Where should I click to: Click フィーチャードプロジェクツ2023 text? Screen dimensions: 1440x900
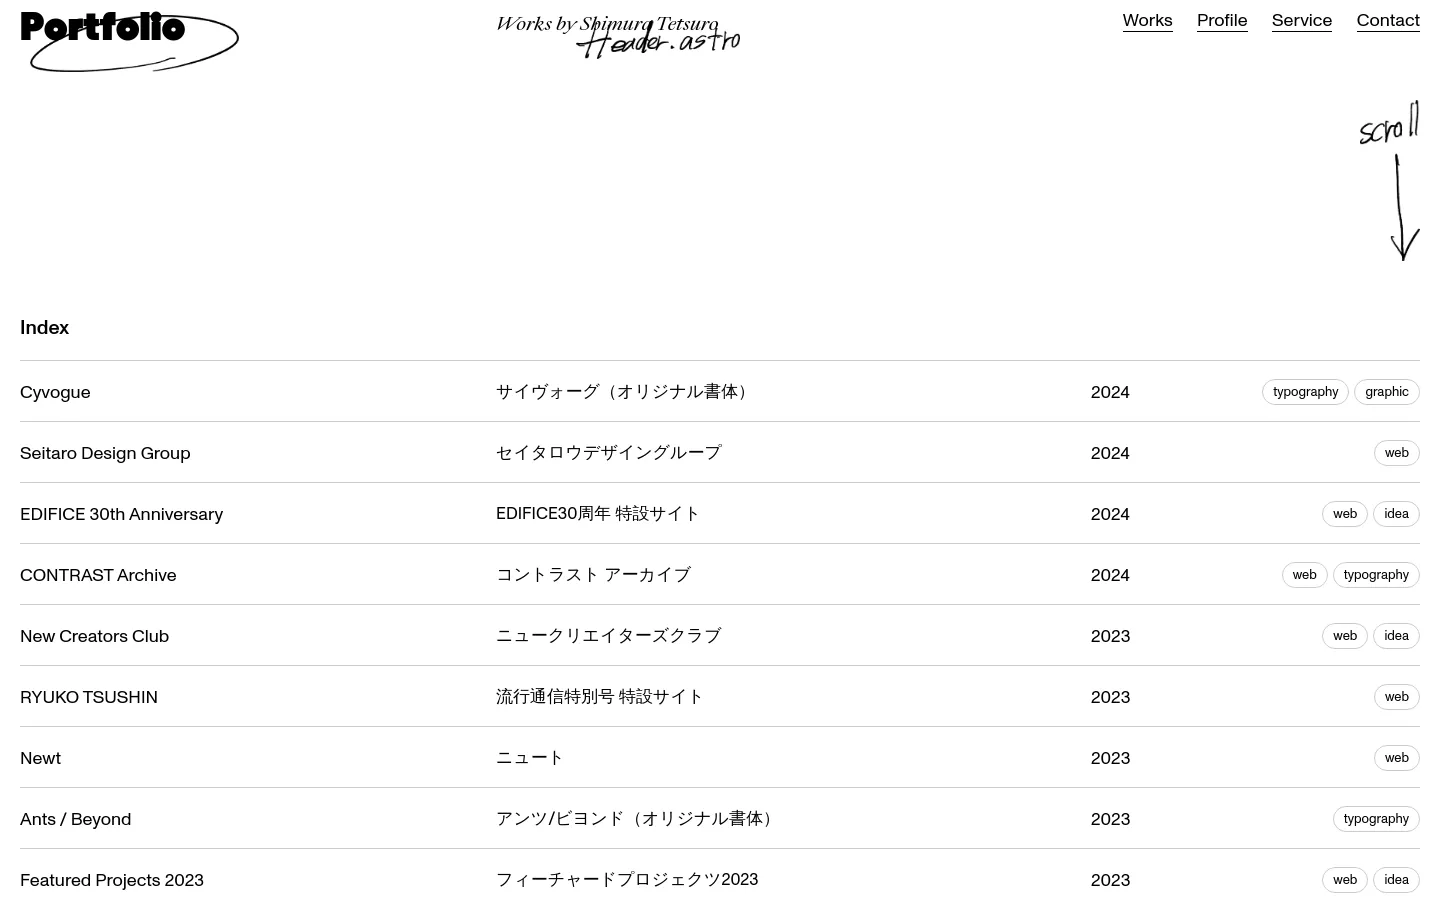pyautogui.click(x=627, y=880)
